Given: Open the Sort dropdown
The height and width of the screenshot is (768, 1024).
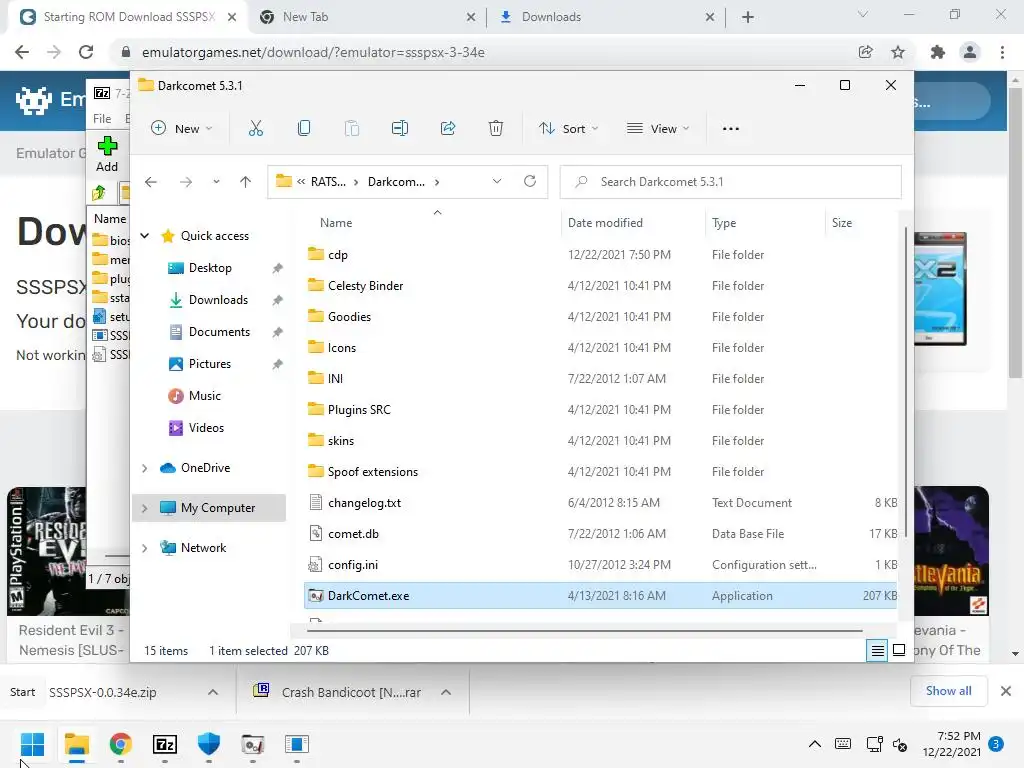Looking at the screenshot, I should click(x=569, y=129).
